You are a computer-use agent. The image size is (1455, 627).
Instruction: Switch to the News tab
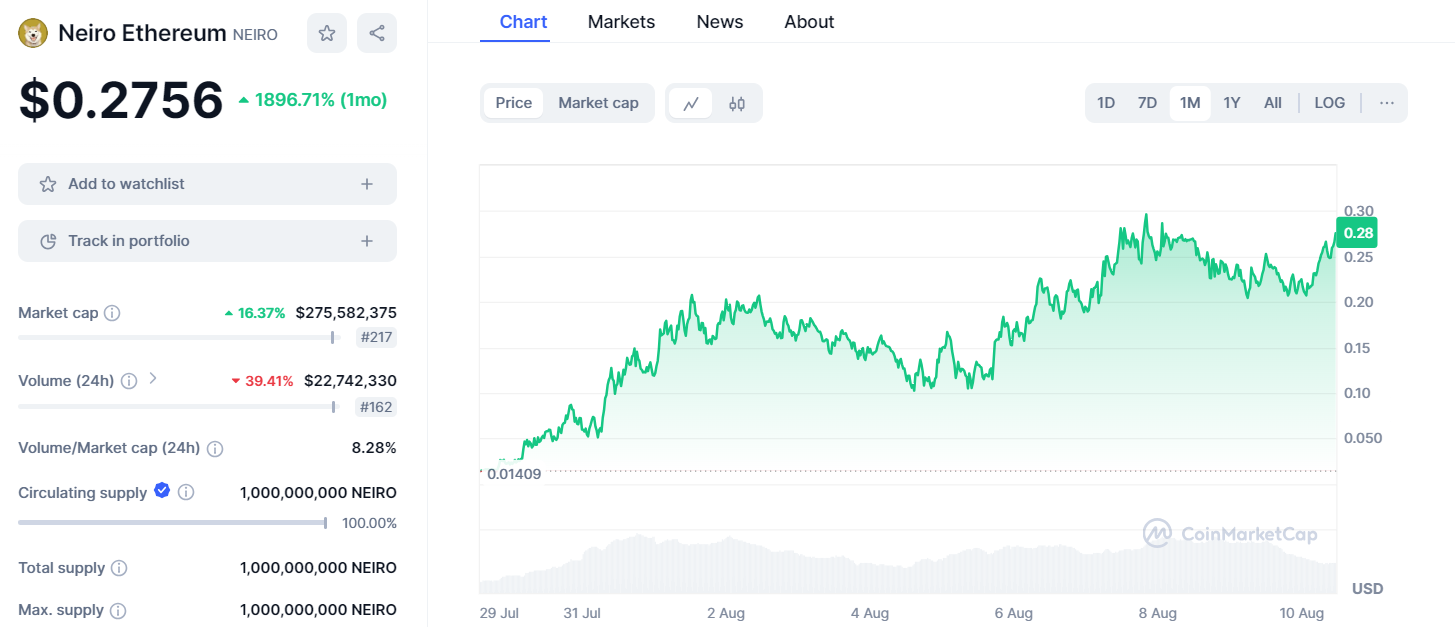720,22
